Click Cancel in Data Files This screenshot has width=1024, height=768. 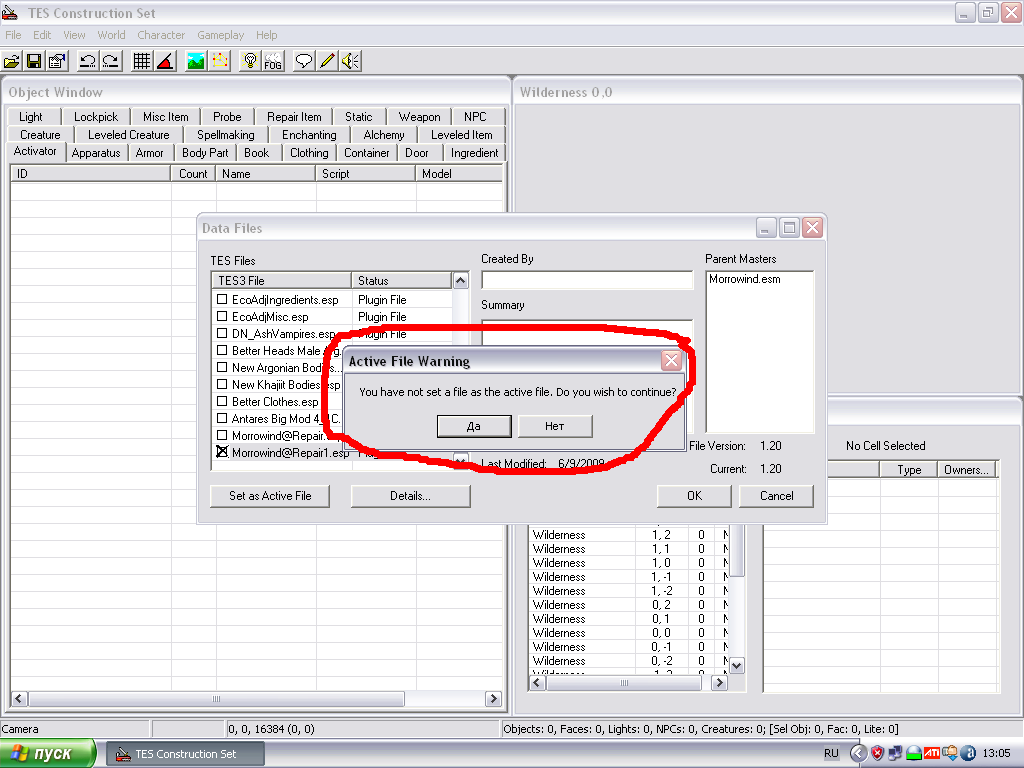pos(776,496)
